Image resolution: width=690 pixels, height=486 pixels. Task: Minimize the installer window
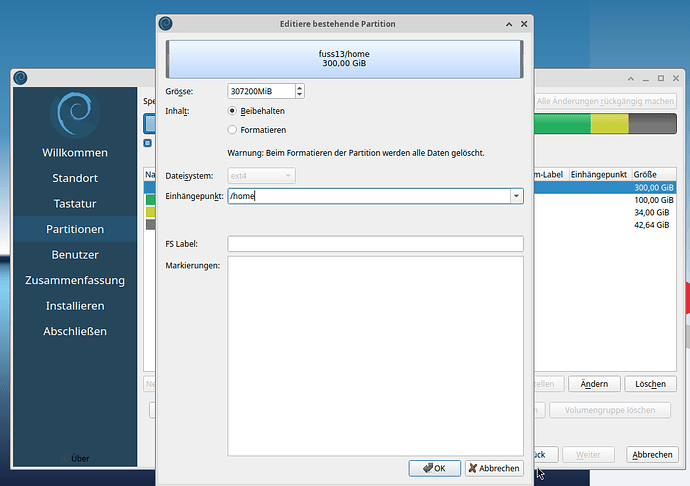tap(646, 78)
